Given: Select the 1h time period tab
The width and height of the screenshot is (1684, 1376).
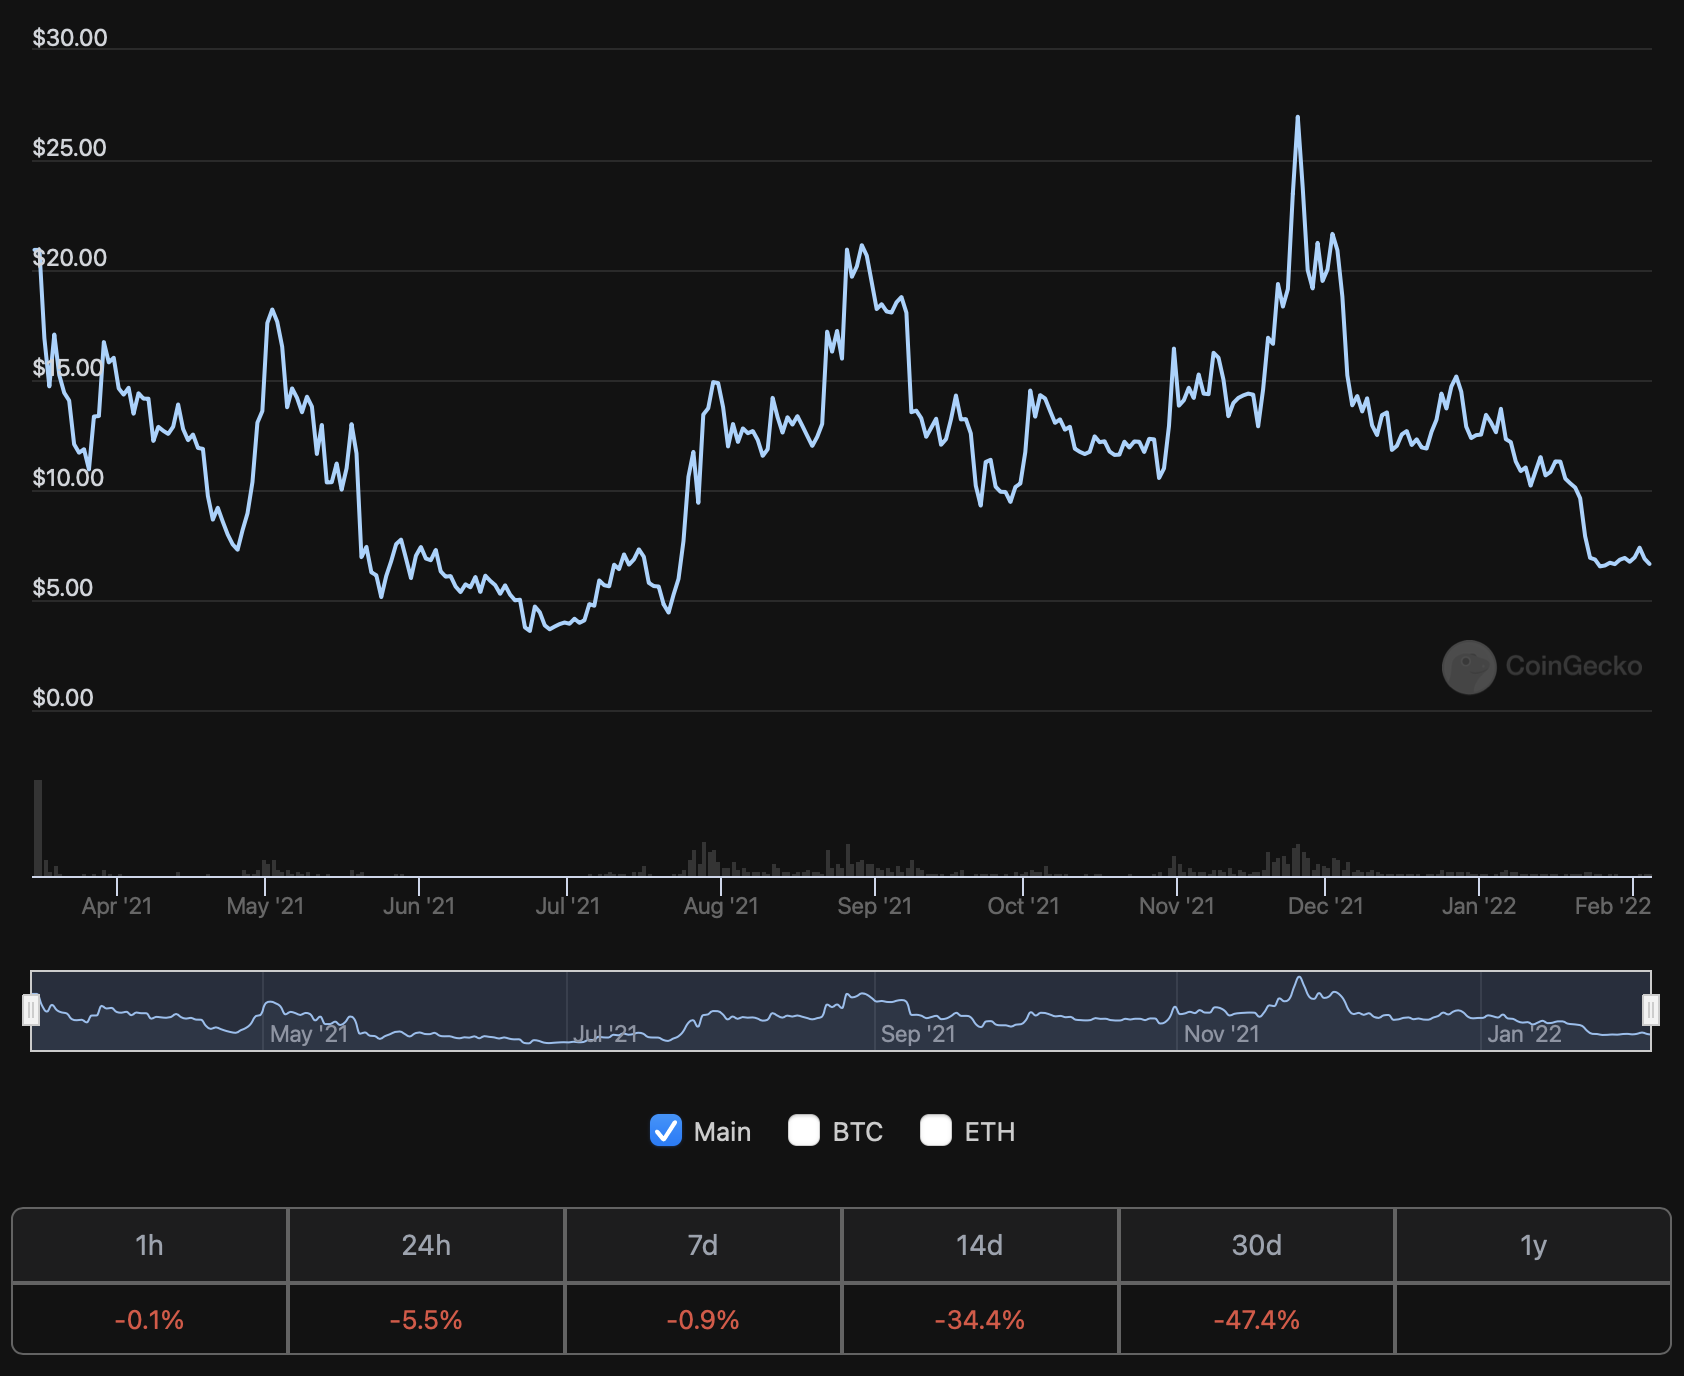Looking at the screenshot, I should point(150,1245).
